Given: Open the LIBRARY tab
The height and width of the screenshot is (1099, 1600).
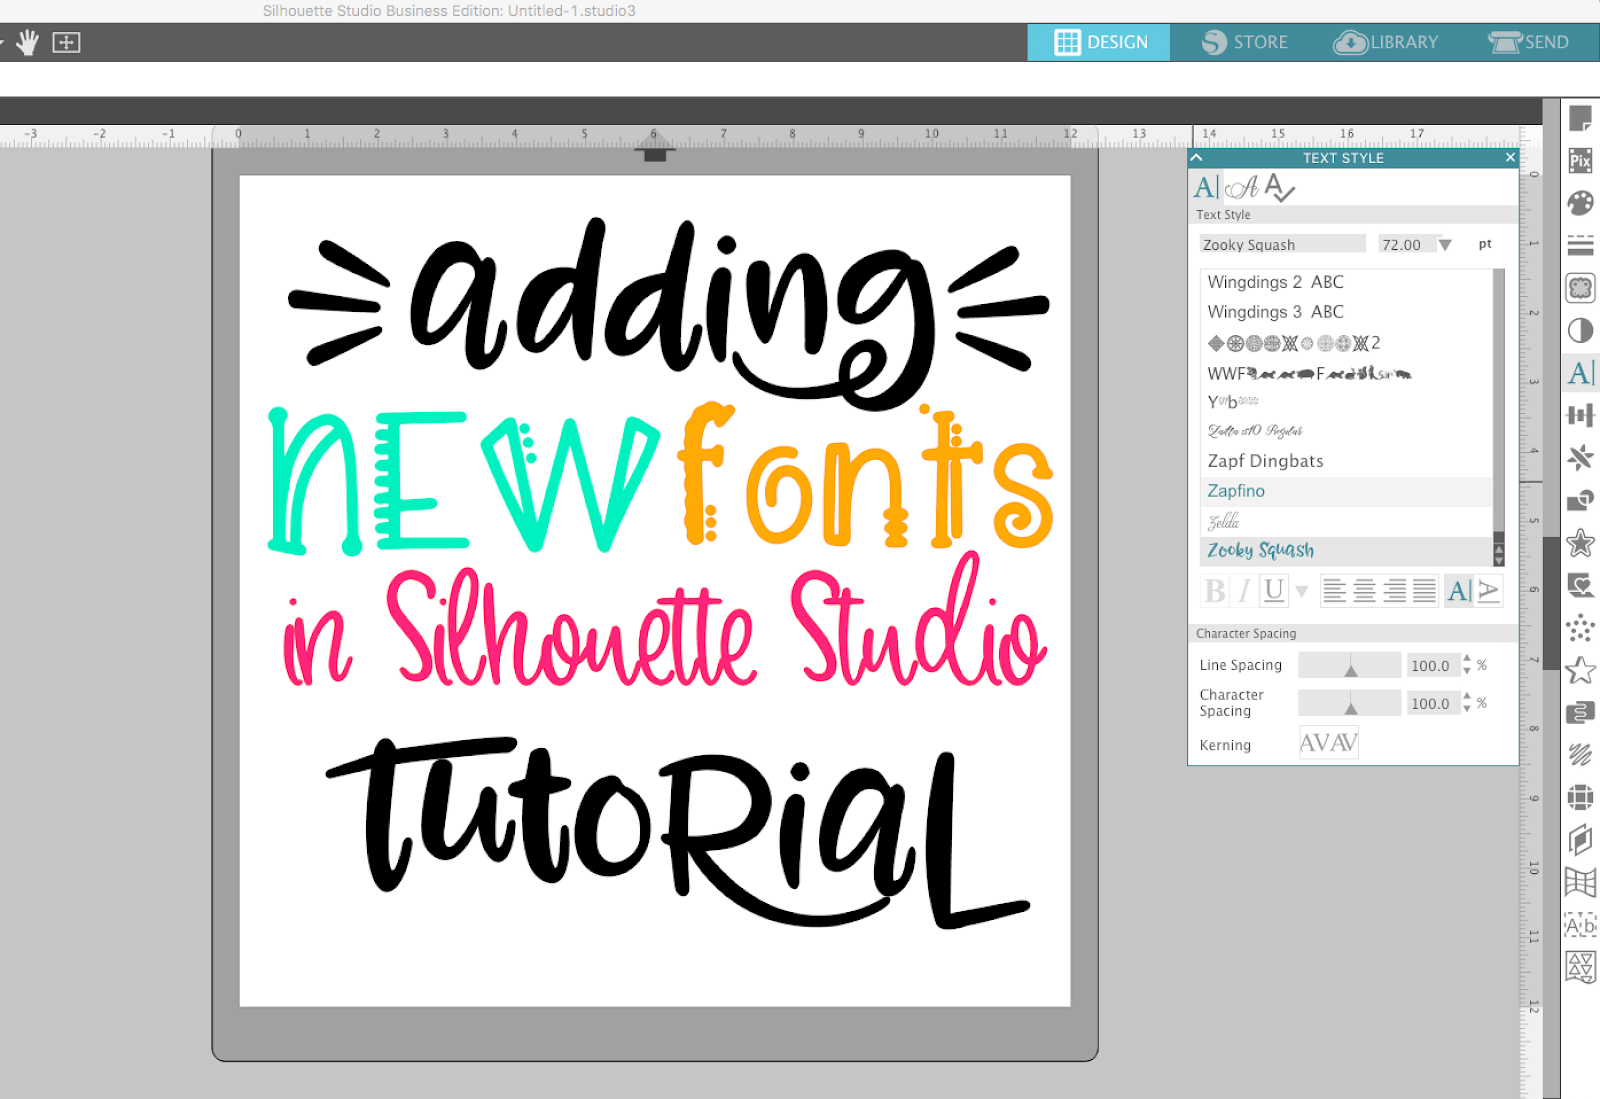Looking at the screenshot, I should click(x=1386, y=42).
